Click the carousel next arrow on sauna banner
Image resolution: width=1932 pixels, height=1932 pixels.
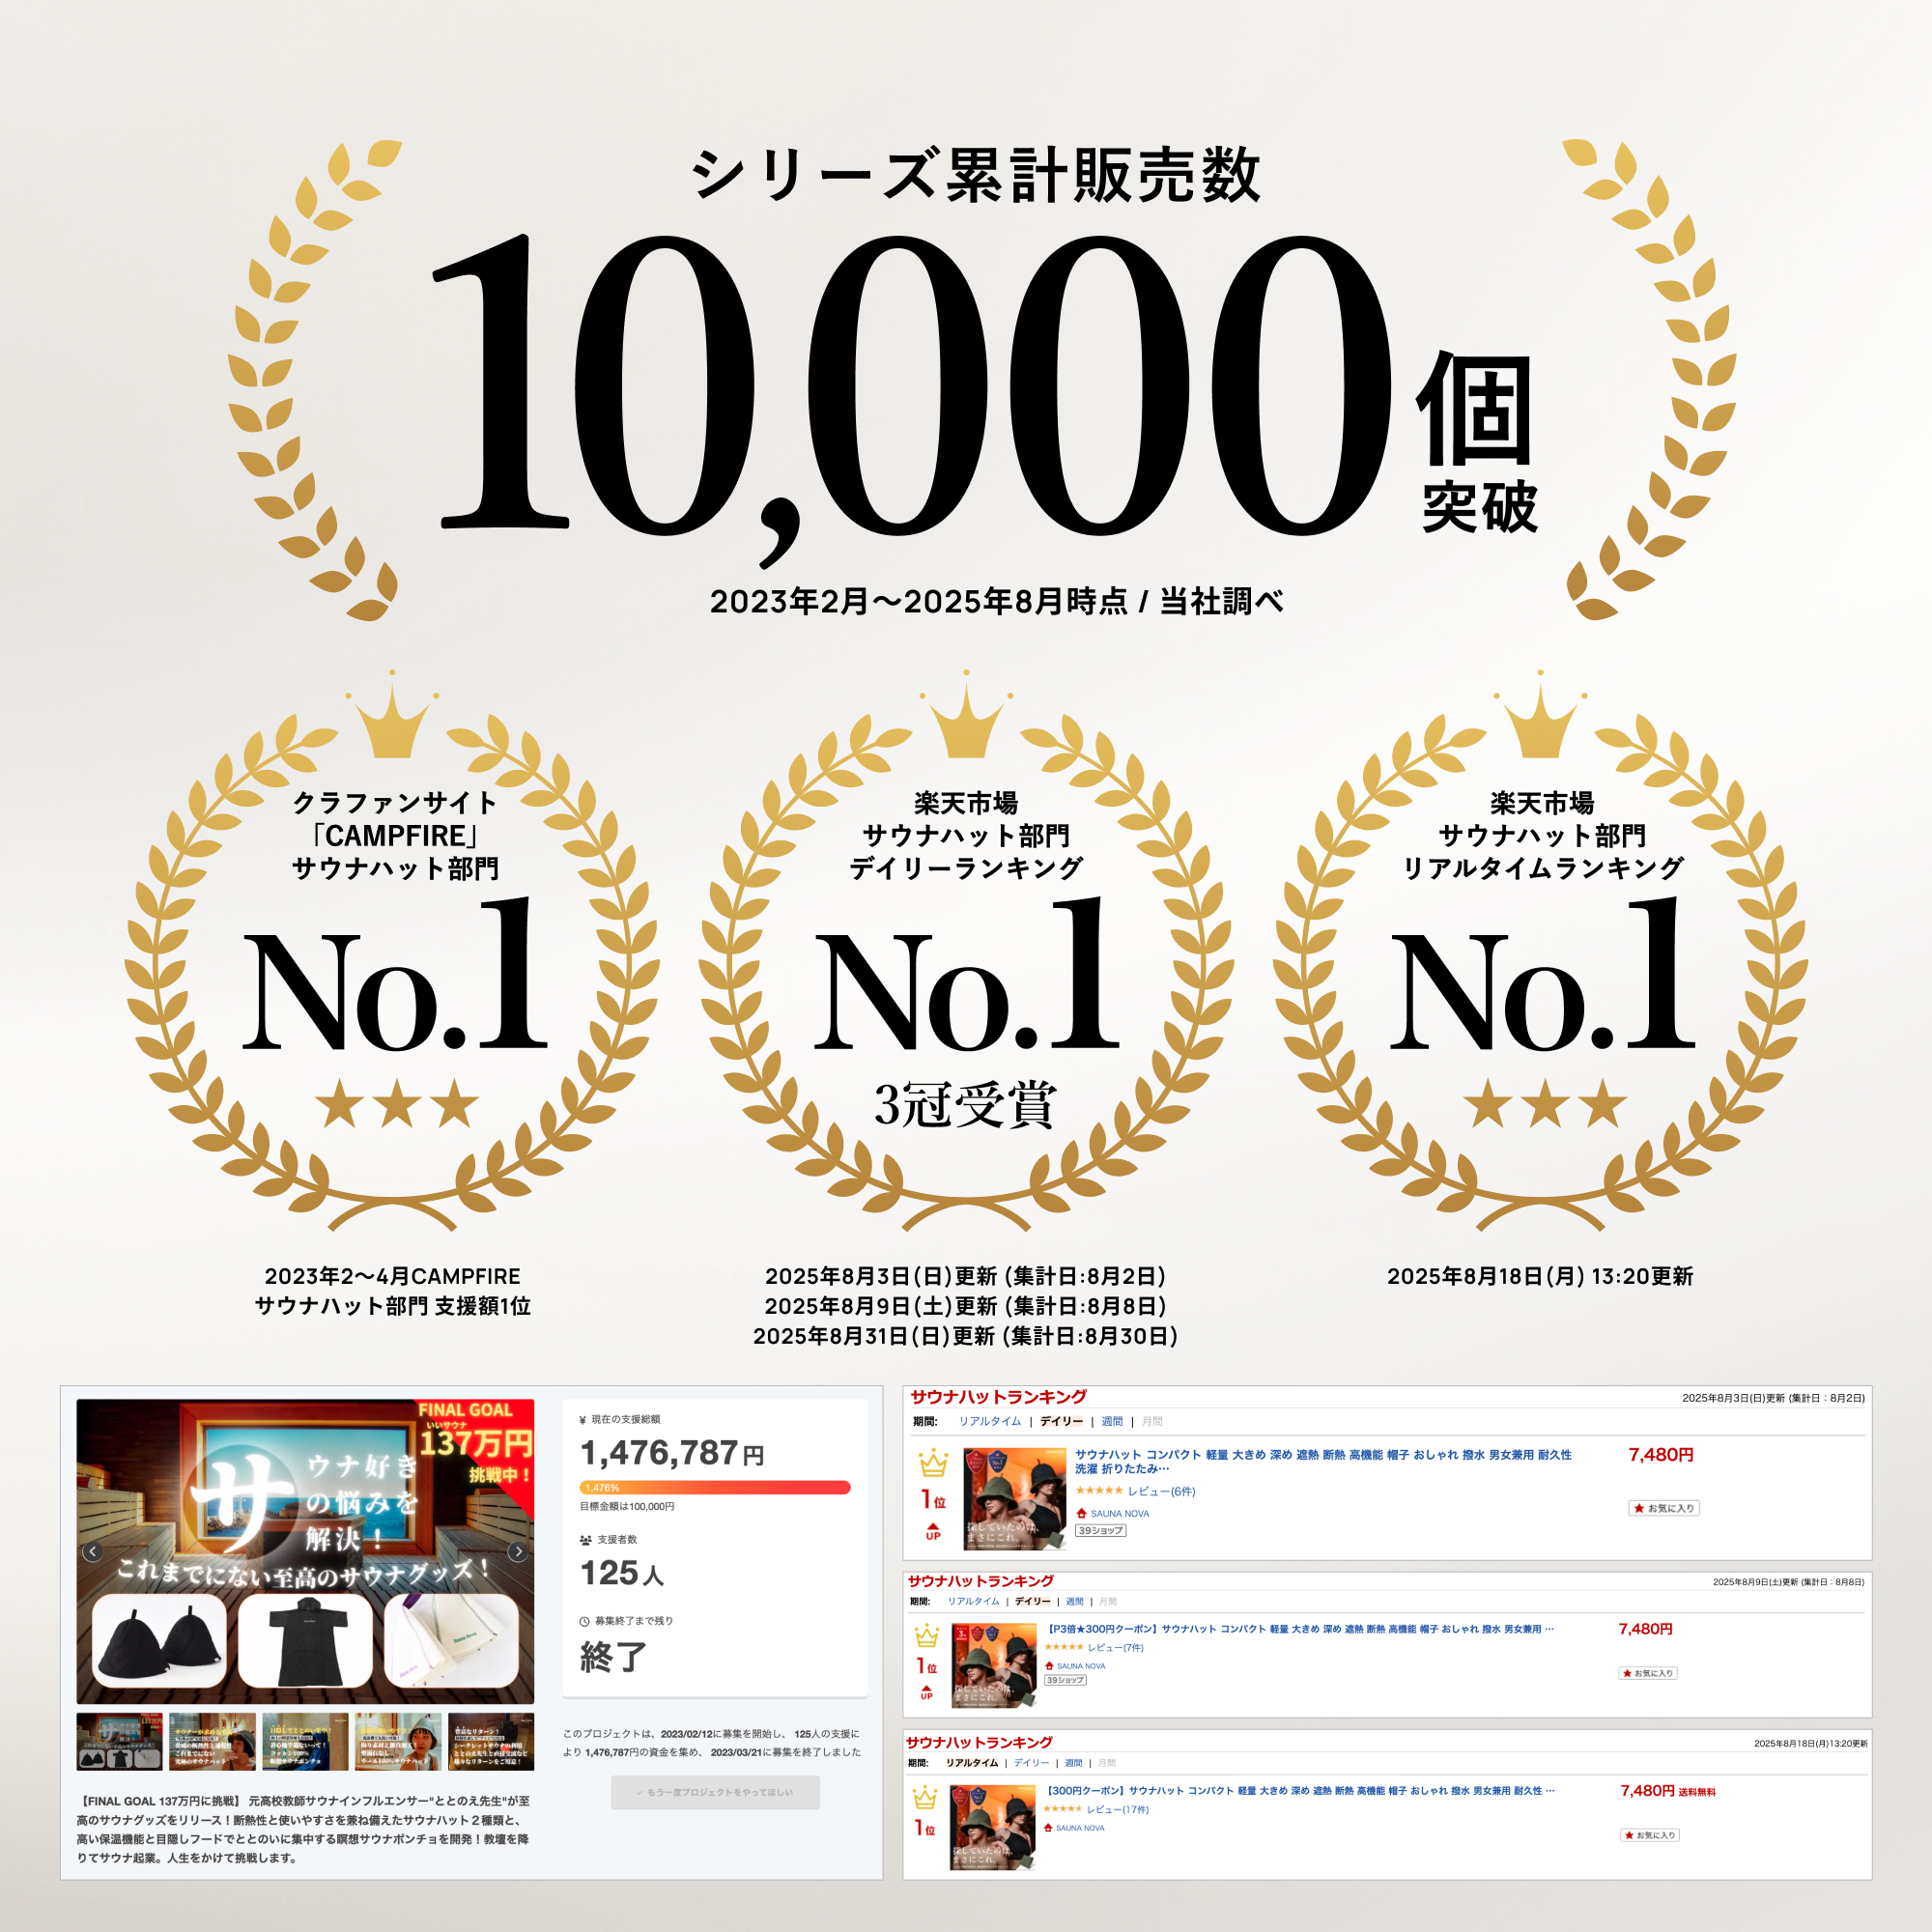point(518,1551)
